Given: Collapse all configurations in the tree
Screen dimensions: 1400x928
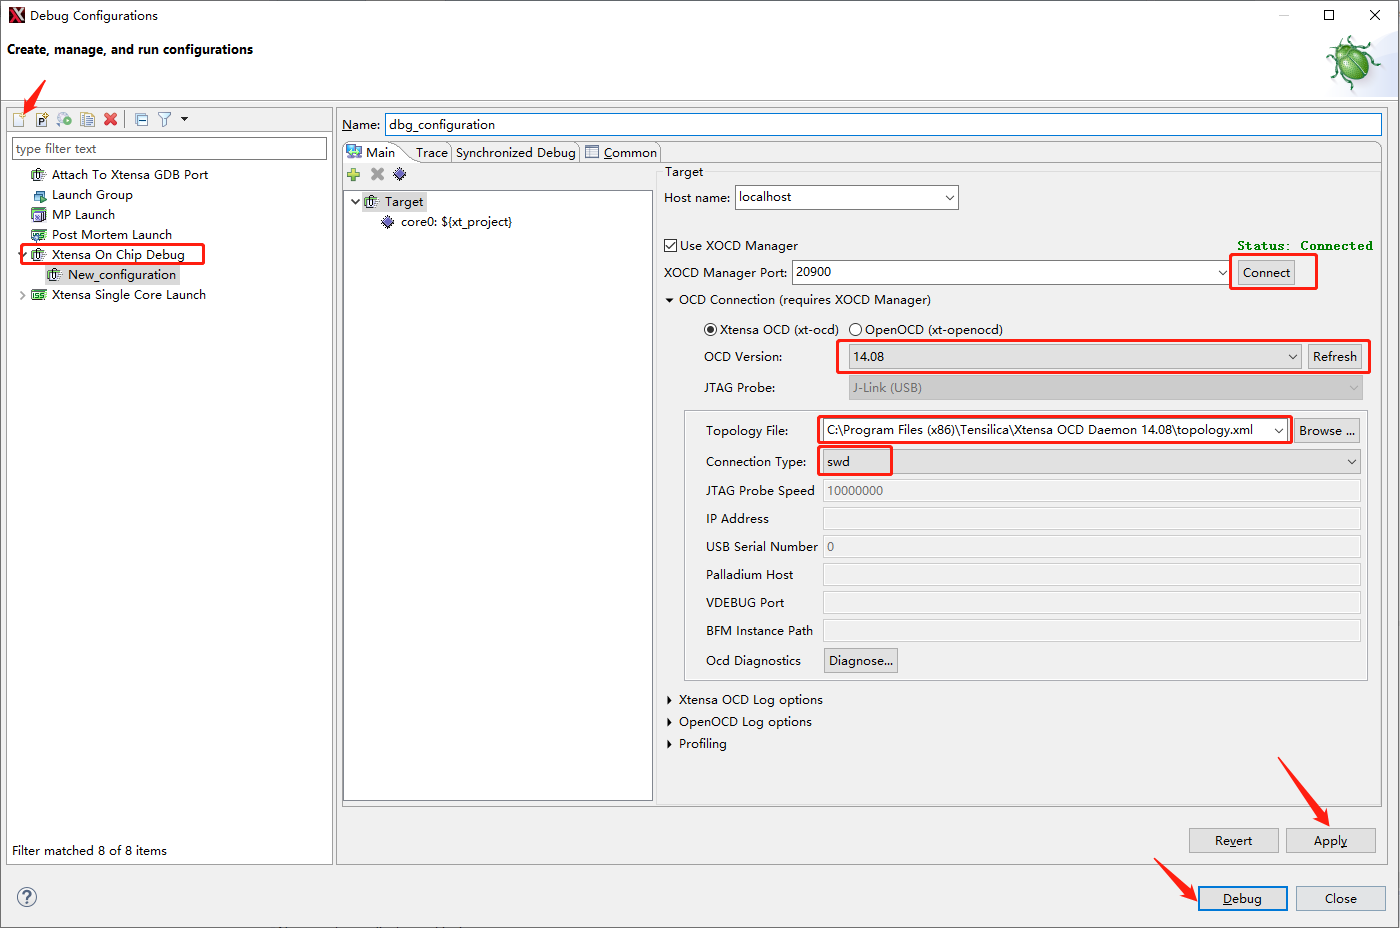Looking at the screenshot, I should [141, 120].
